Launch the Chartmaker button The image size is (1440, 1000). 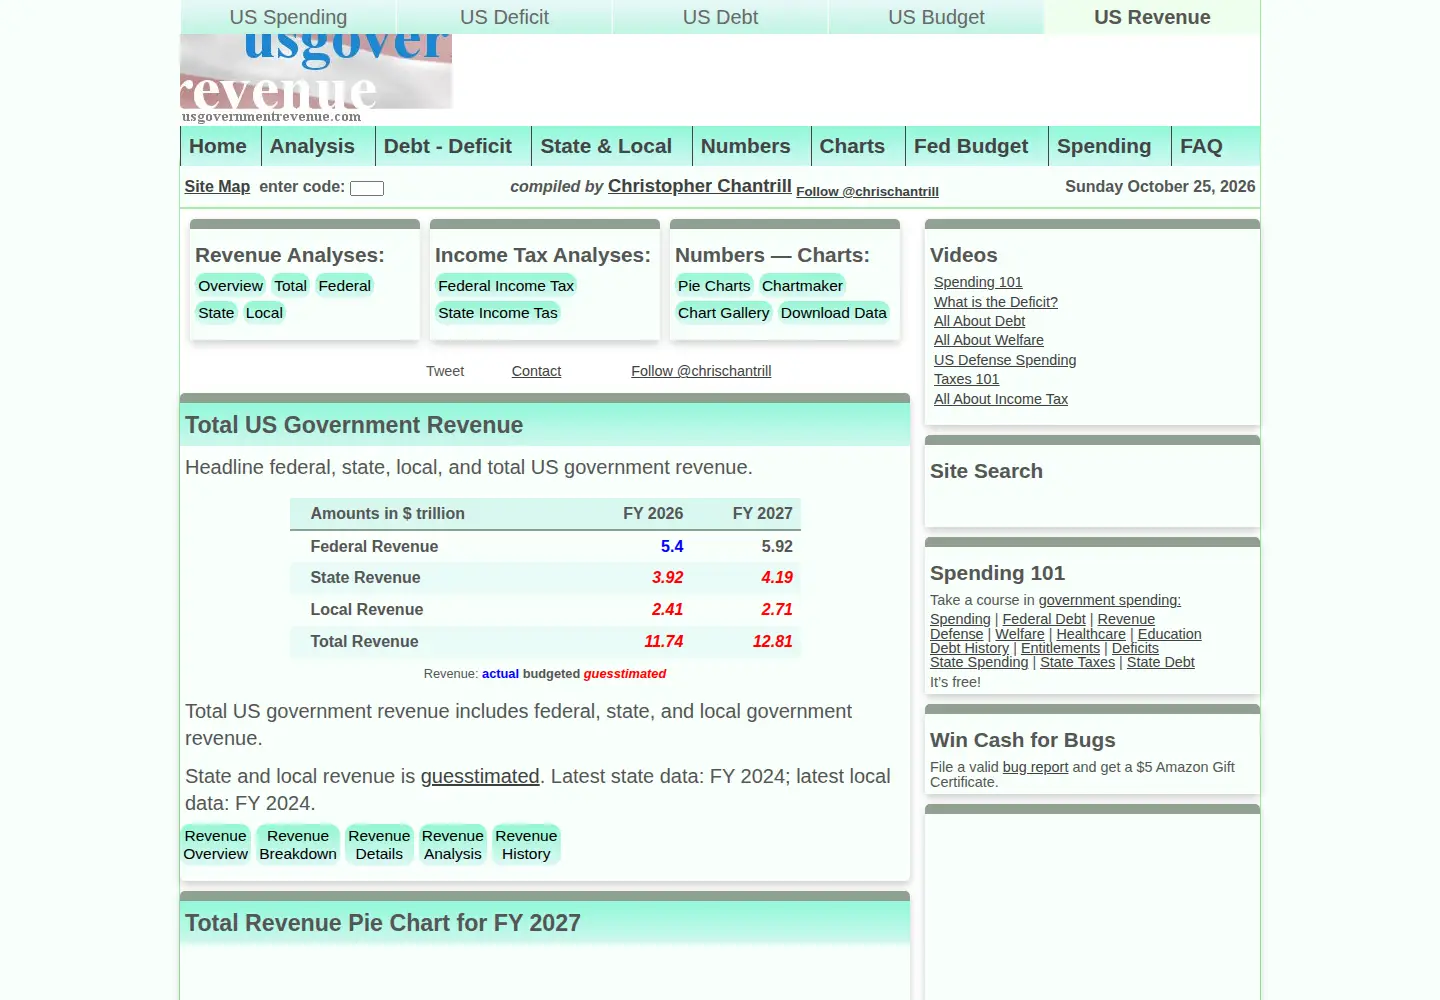(802, 285)
